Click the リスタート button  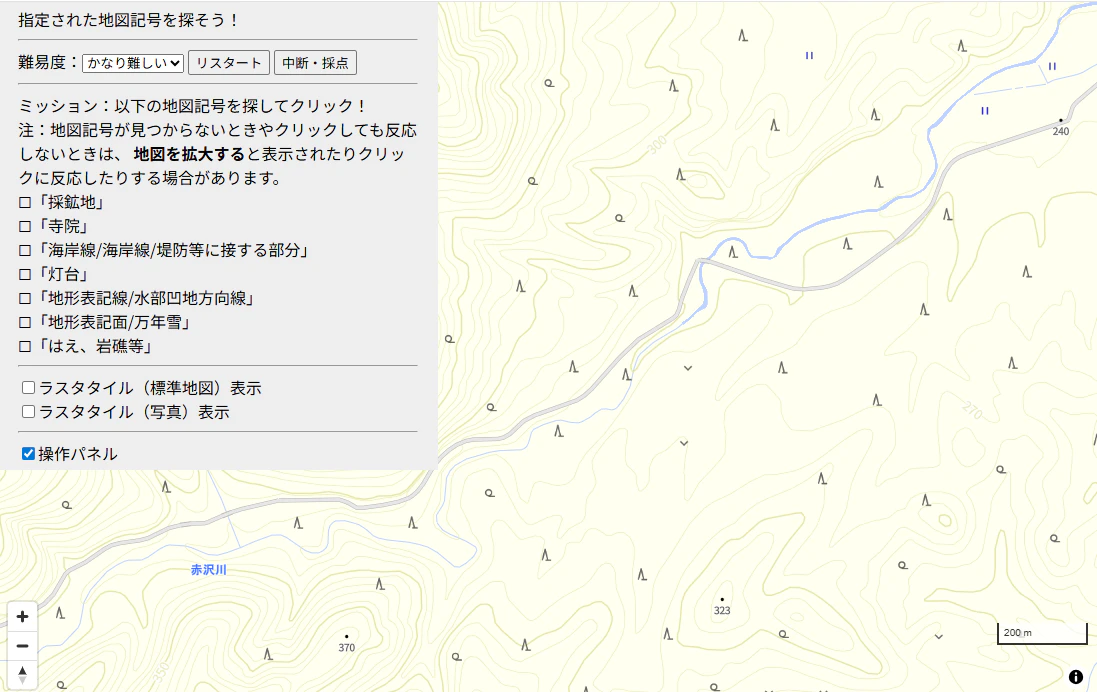[x=229, y=63]
